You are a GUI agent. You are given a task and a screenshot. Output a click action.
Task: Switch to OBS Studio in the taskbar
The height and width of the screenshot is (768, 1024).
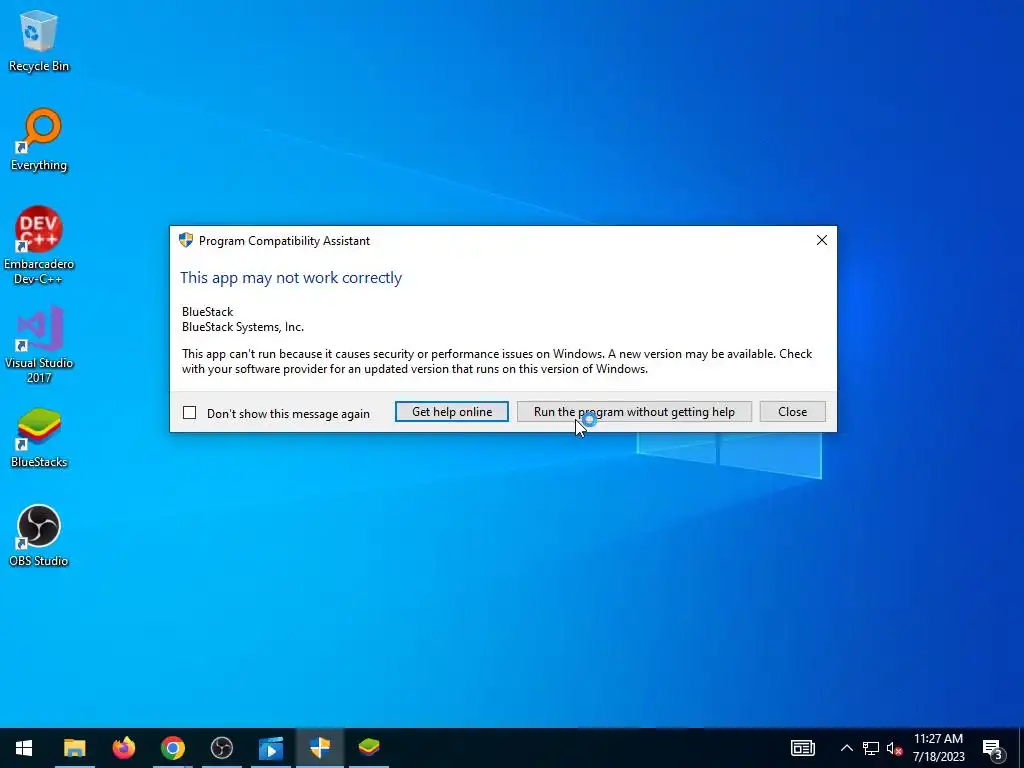pos(221,748)
